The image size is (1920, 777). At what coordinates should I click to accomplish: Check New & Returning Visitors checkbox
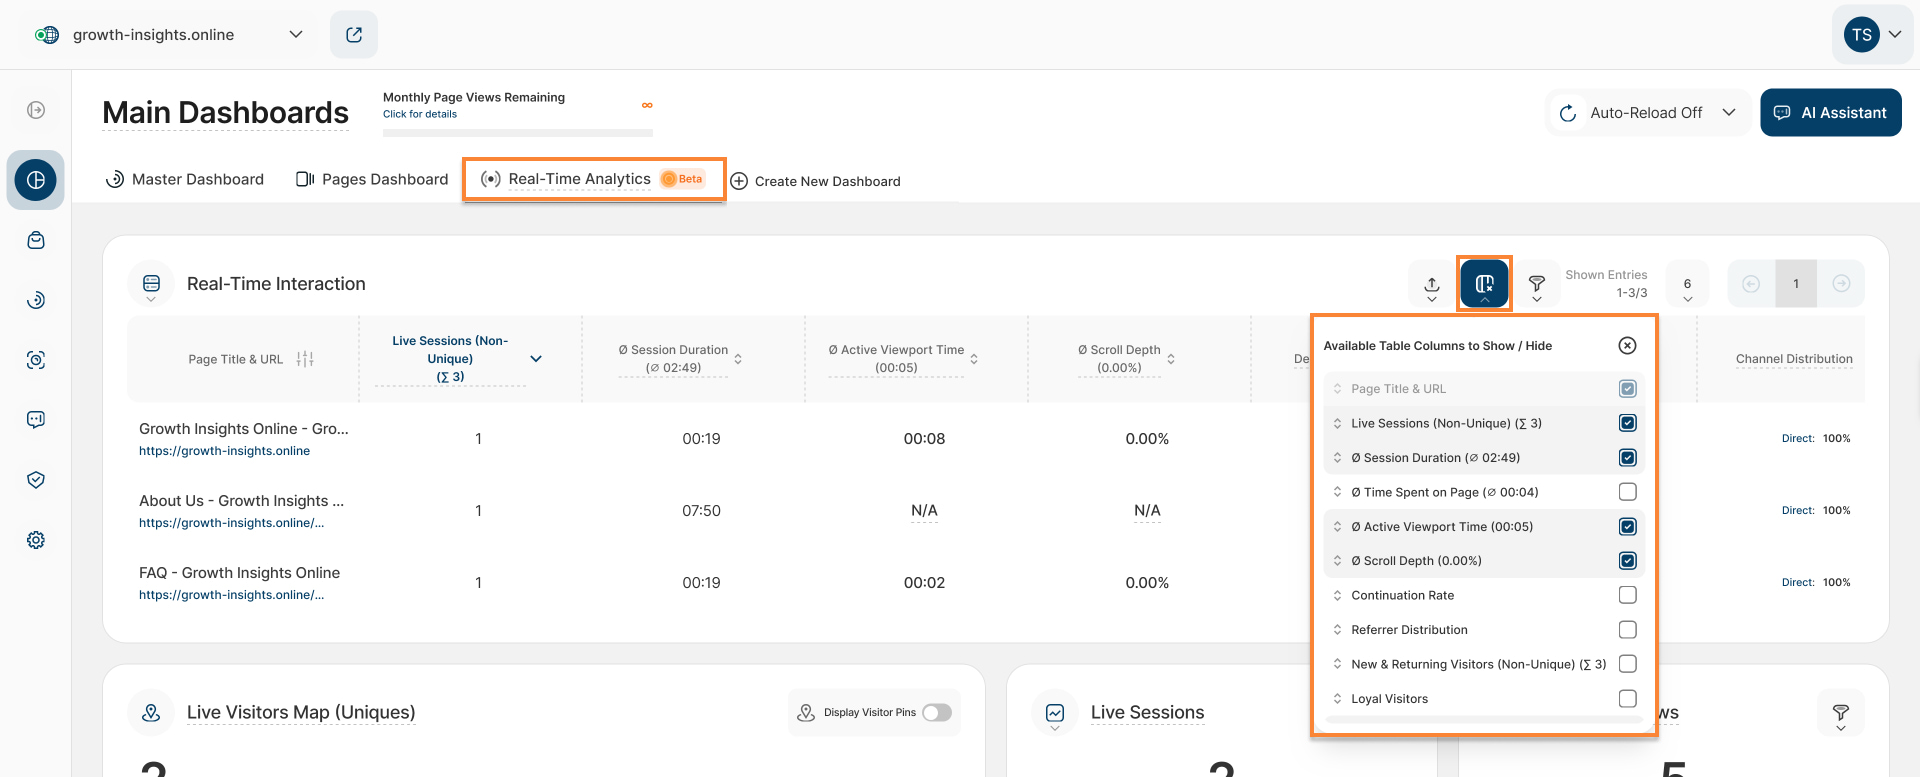pos(1627,664)
